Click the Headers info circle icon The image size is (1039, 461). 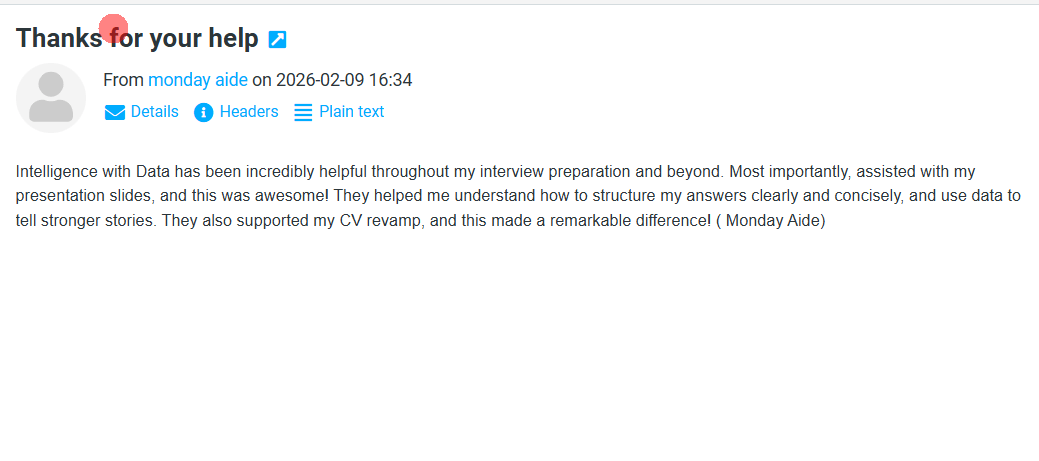204,112
